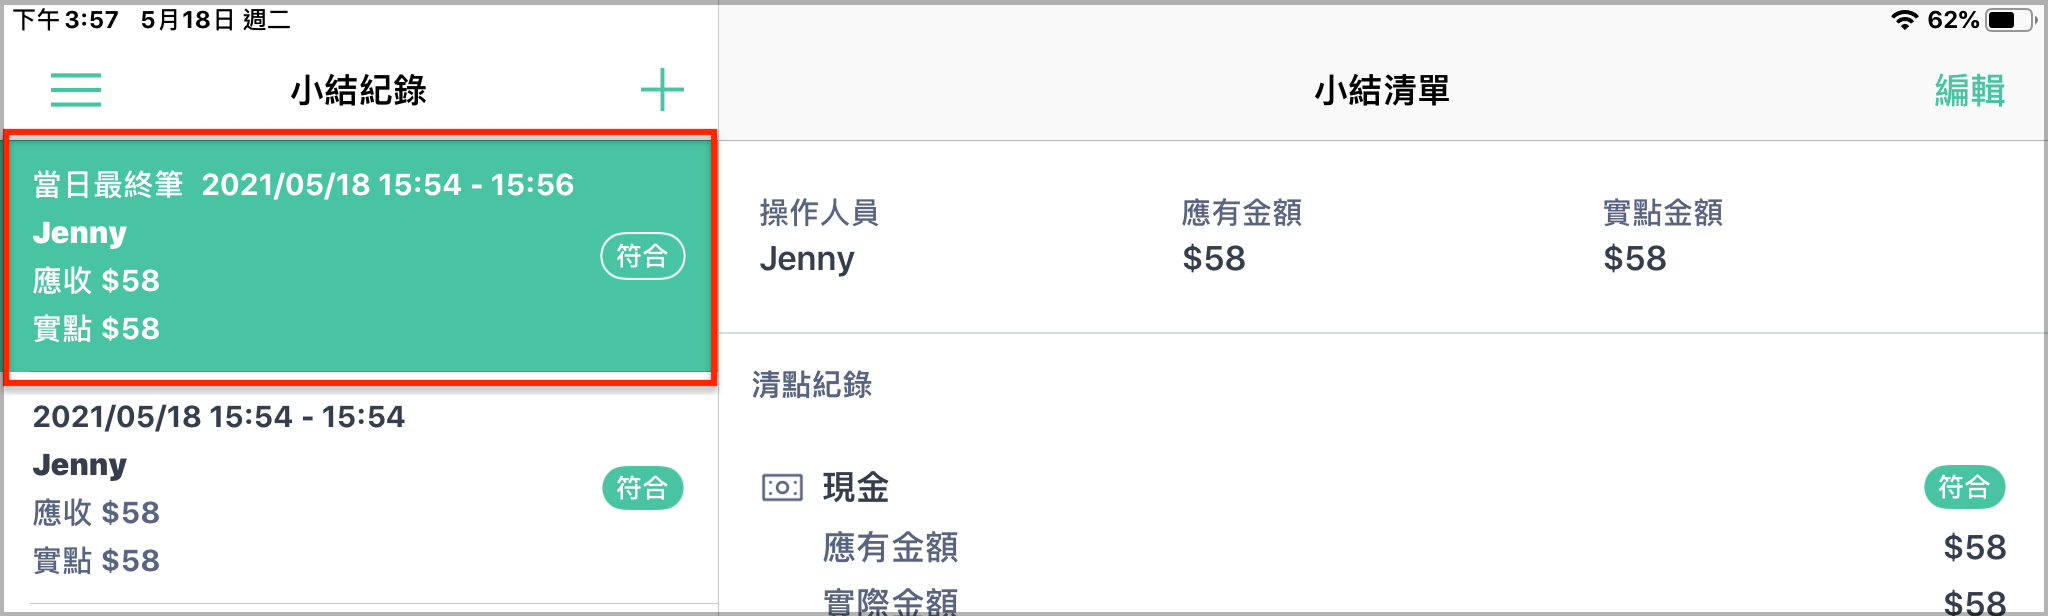Click 符合 badge on second record
Image resolution: width=2048 pixels, height=616 pixels.
tap(642, 488)
